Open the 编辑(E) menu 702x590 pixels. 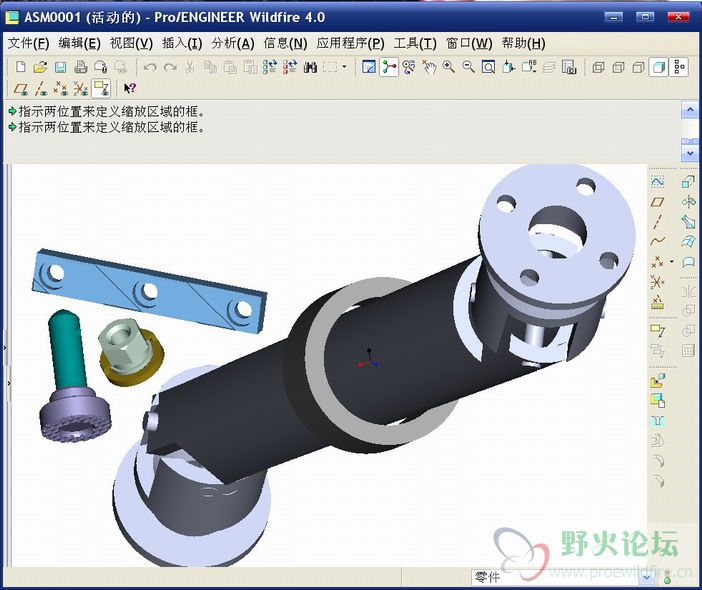(79, 43)
